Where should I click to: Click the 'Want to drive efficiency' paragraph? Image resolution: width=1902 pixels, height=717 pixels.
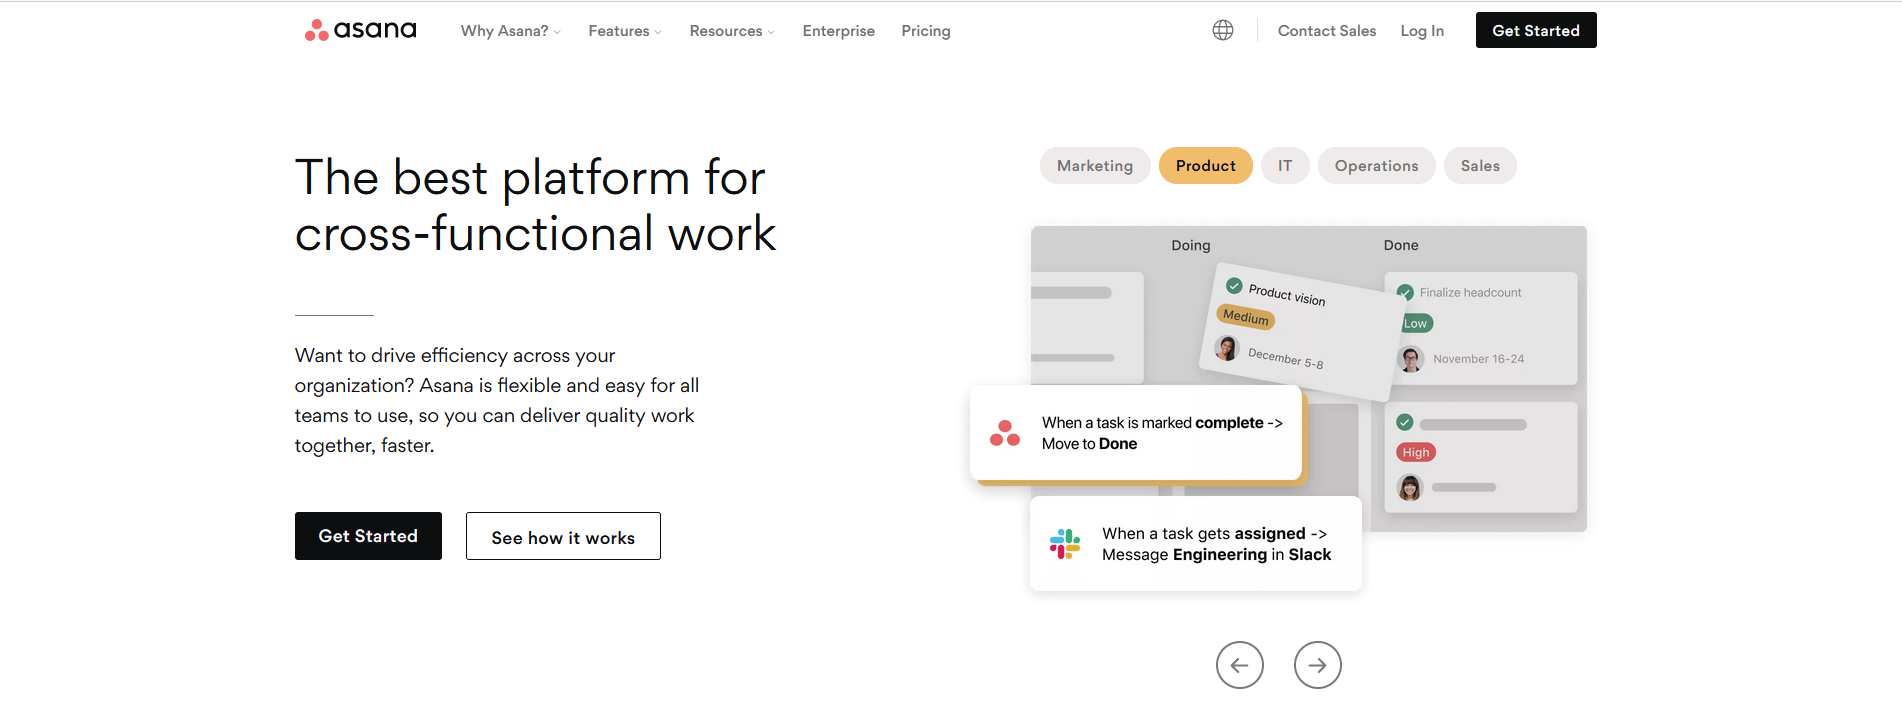(497, 400)
